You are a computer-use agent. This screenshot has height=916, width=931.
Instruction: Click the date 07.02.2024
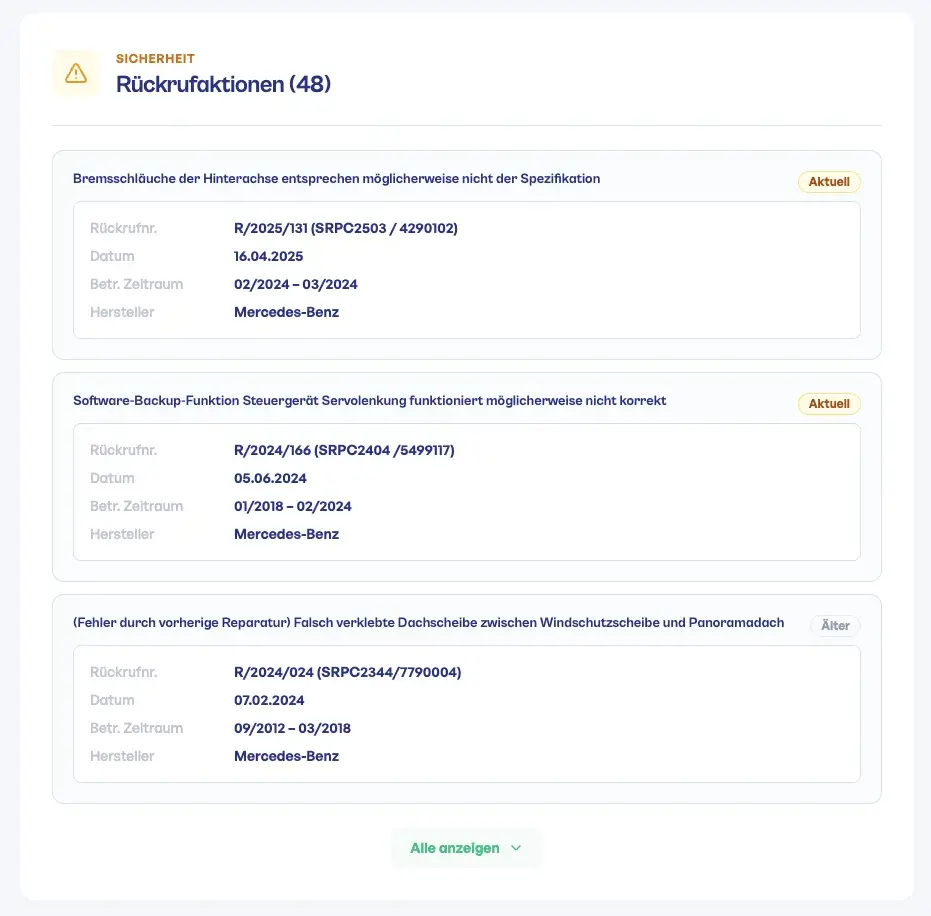click(269, 700)
